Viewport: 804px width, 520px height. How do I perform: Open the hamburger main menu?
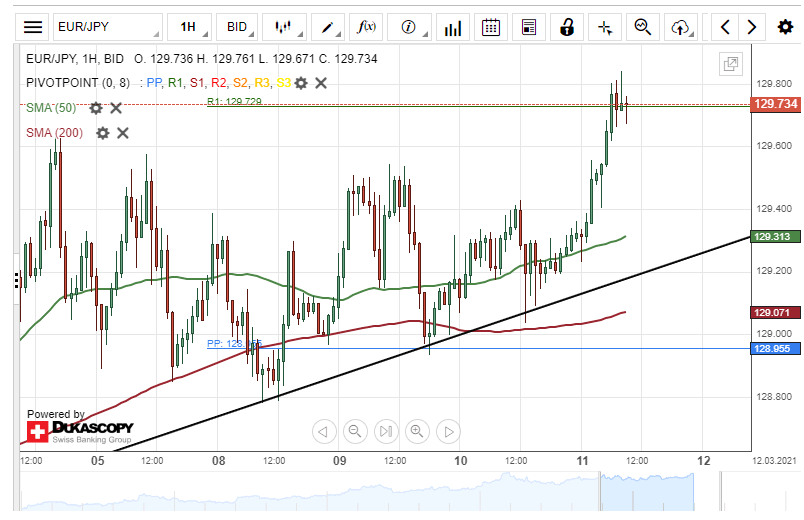point(33,27)
